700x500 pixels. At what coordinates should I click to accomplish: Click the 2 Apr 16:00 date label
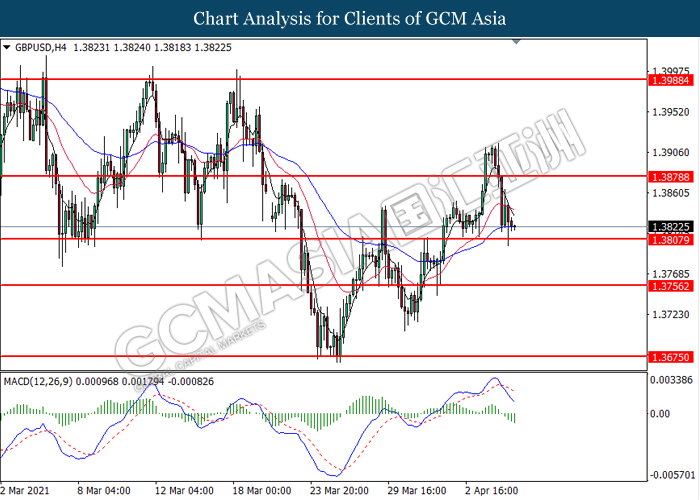[492, 491]
